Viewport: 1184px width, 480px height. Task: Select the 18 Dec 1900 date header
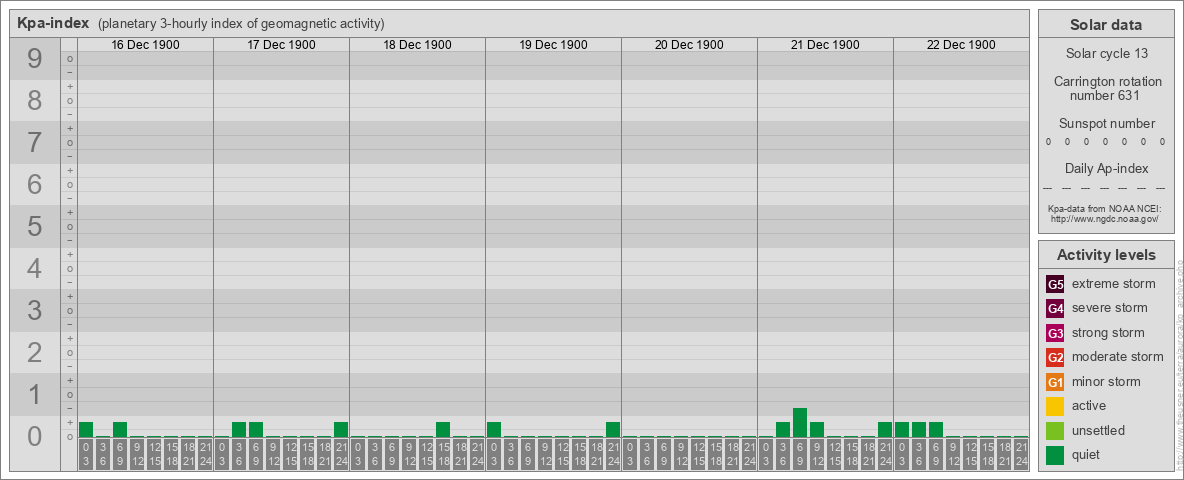point(418,45)
